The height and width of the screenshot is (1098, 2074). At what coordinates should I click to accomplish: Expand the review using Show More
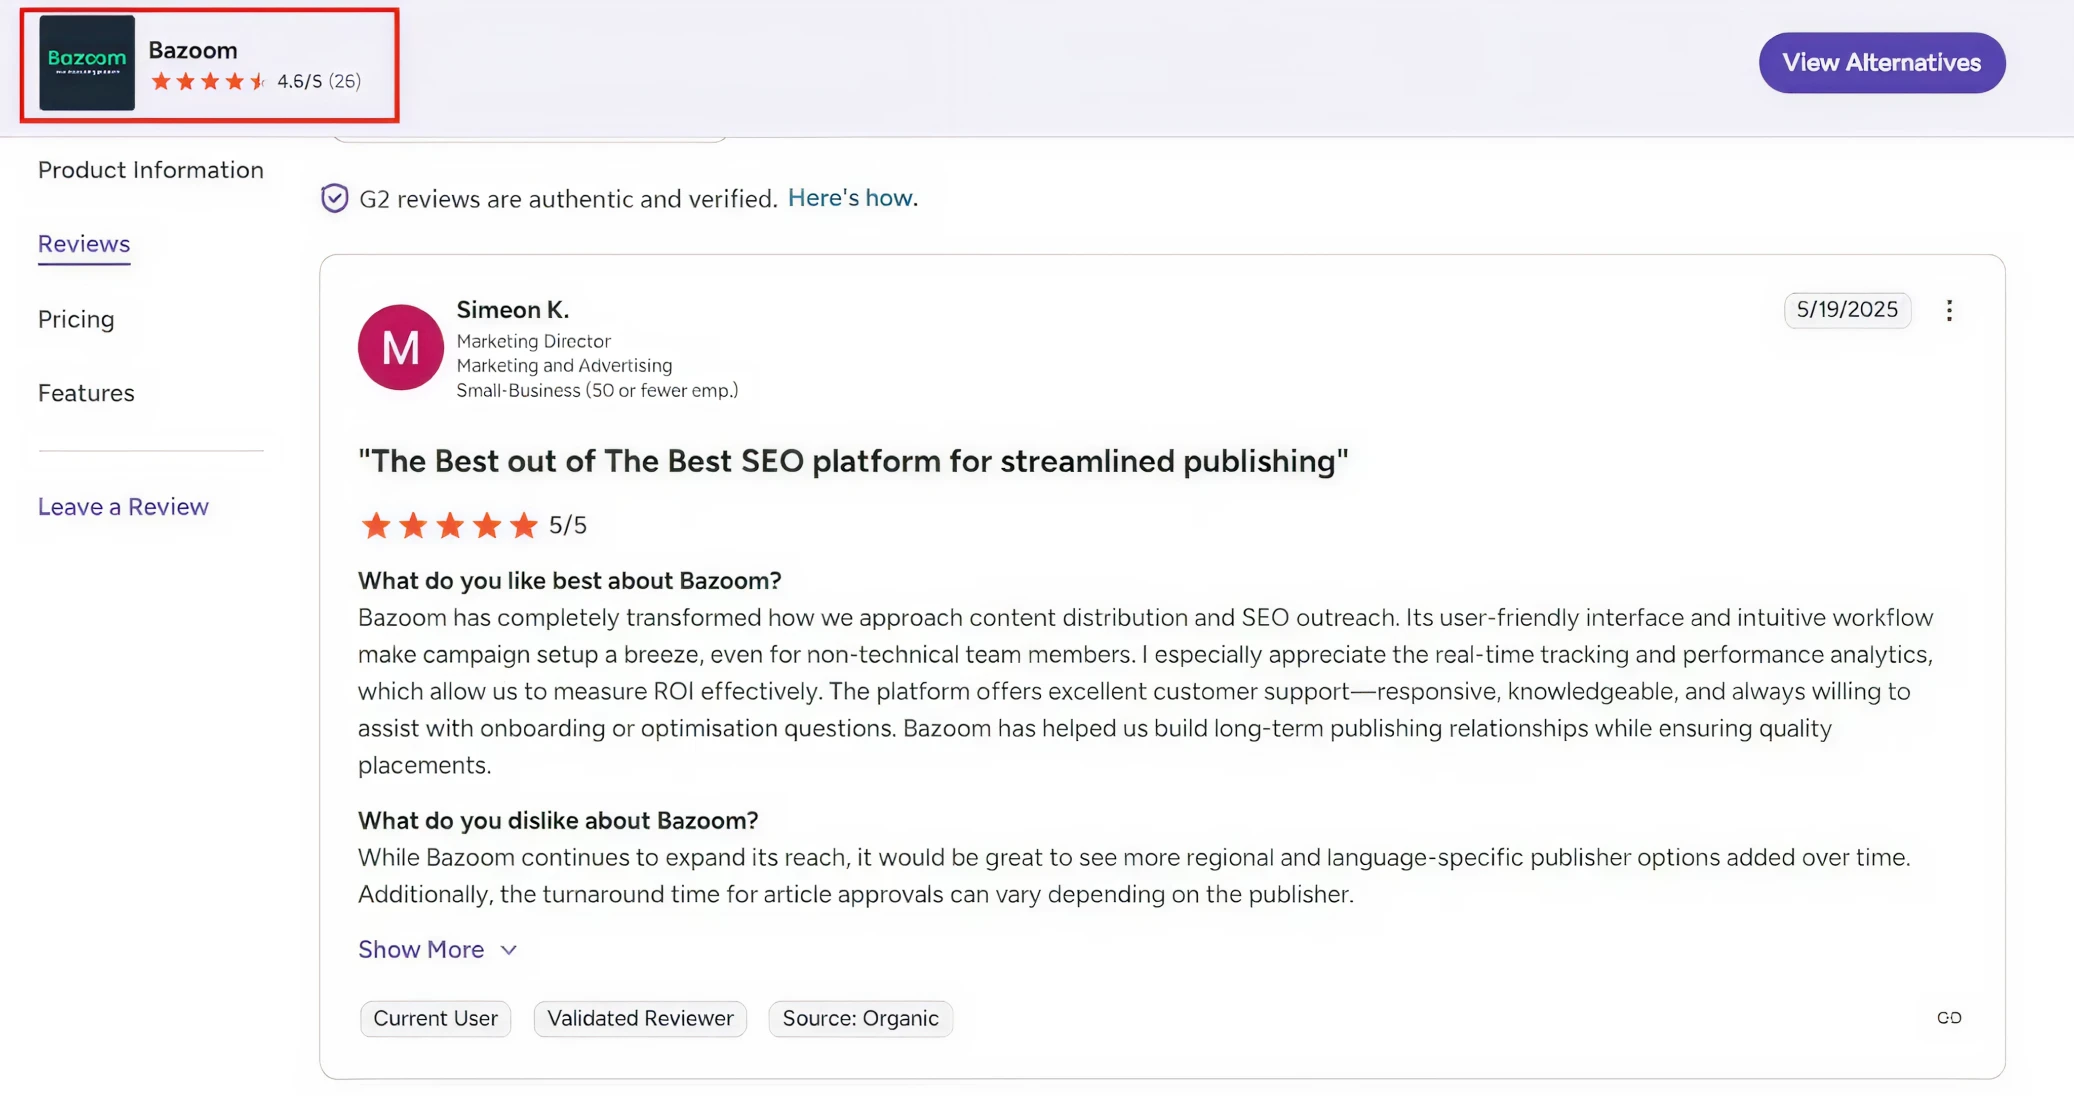coord(437,949)
